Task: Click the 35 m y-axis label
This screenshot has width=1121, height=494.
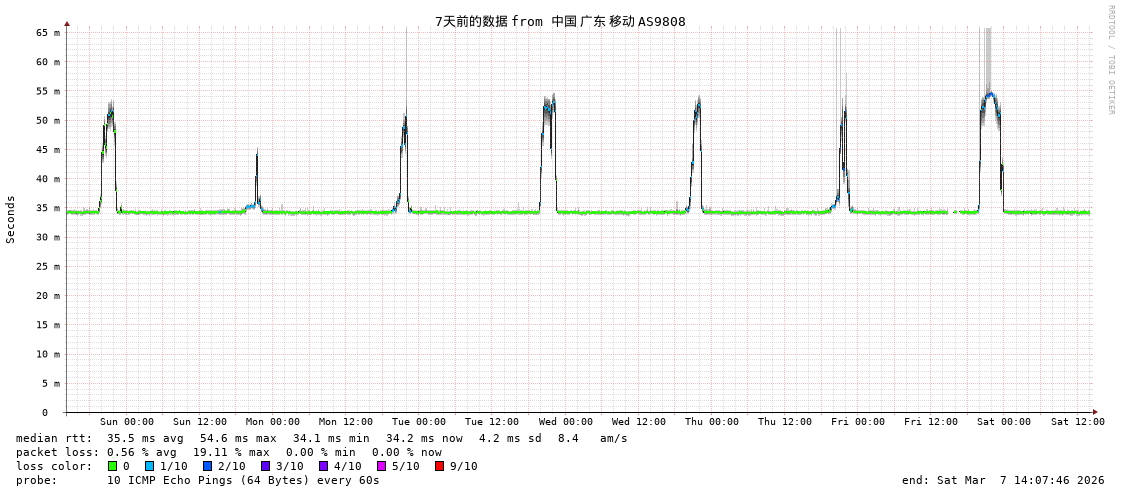Action: click(x=50, y=208)
